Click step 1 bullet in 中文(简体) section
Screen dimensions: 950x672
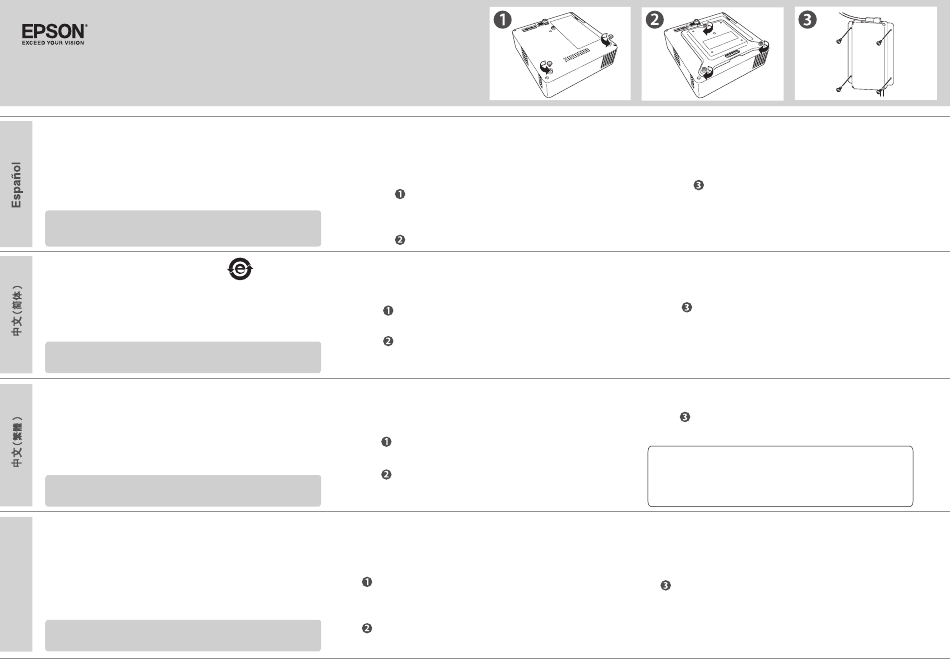point(388,311)
